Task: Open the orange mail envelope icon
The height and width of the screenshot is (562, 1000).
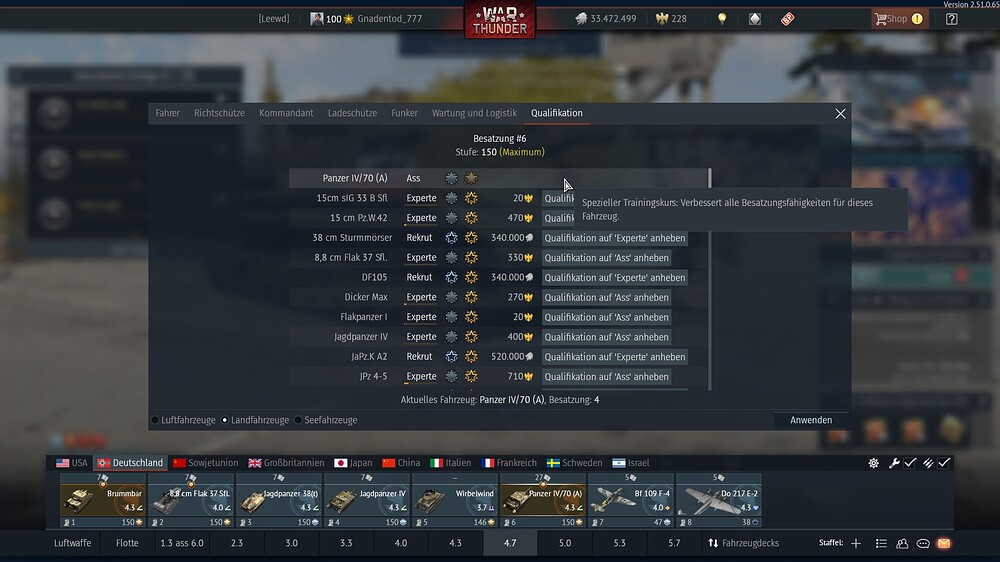Action: (944, 544)
